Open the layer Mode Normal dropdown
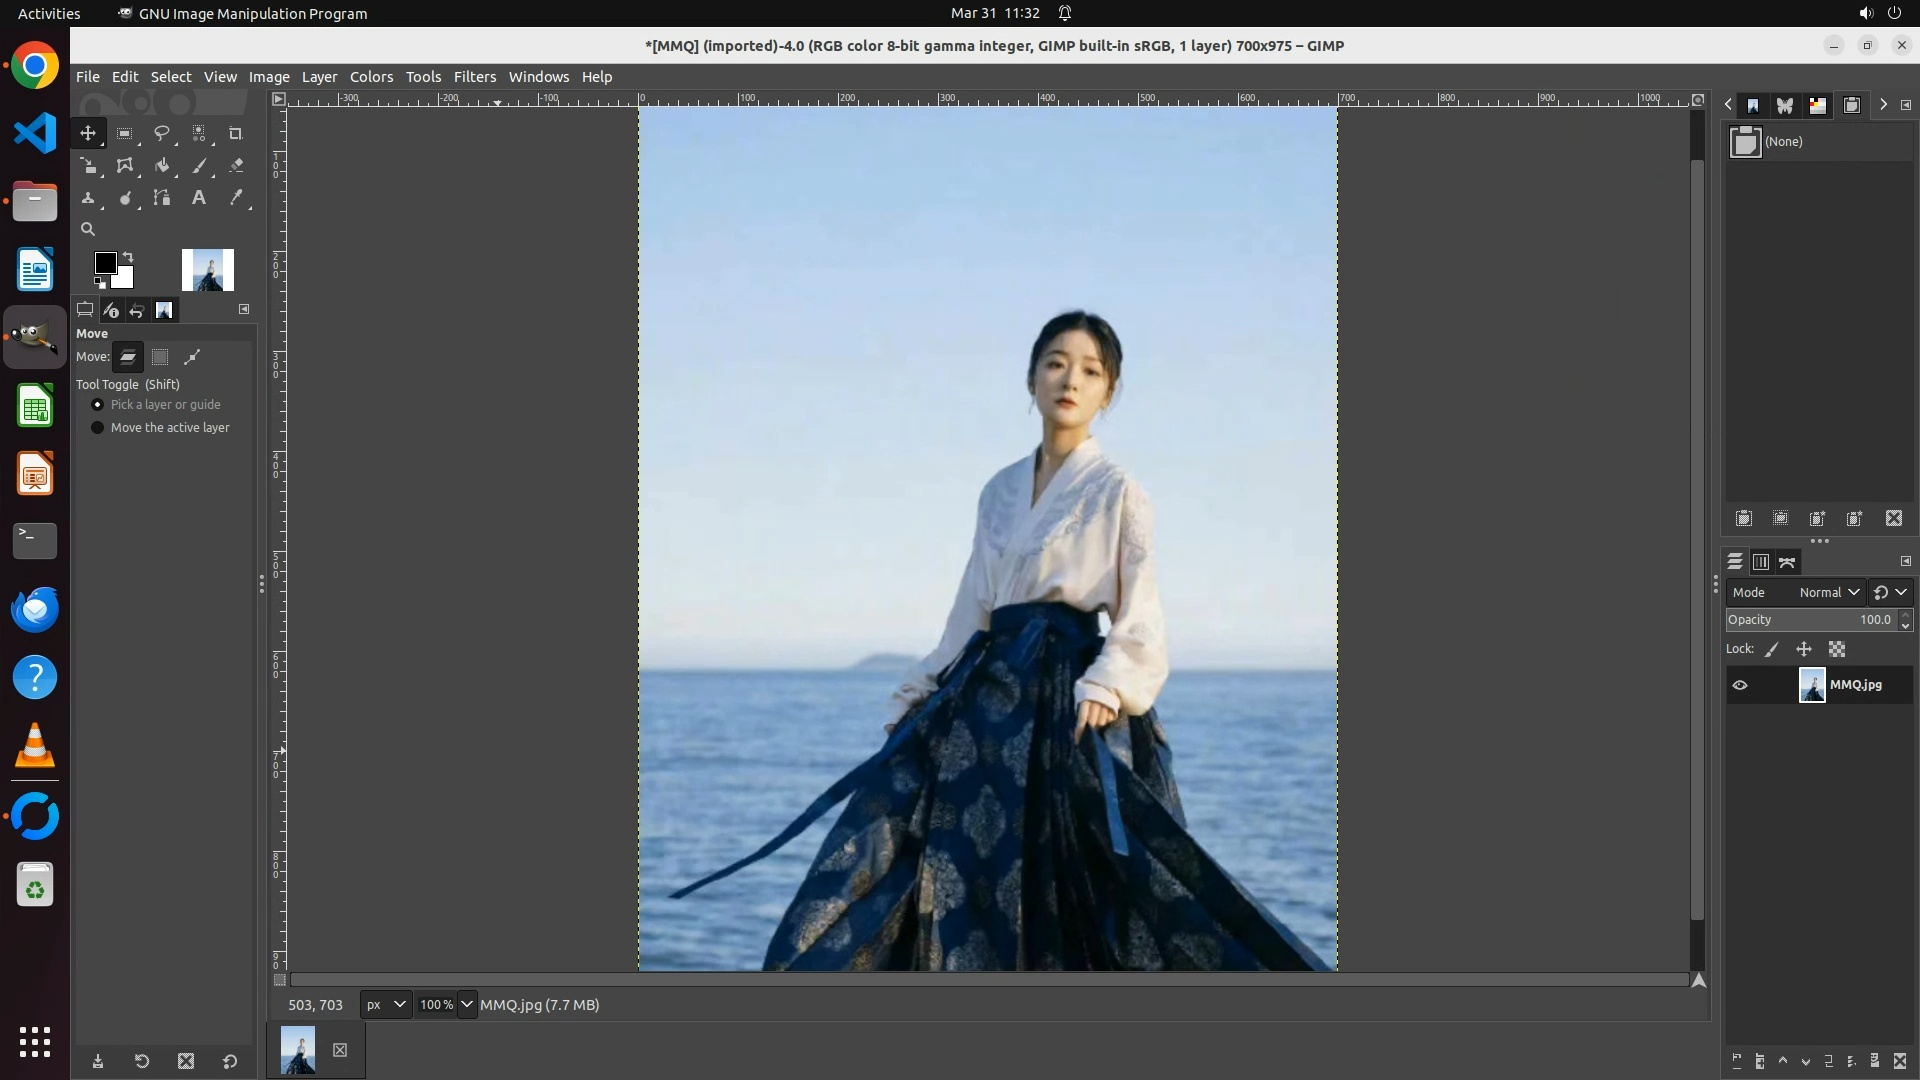Viewport: 1920px width, 1080px height. [1828, 592]
